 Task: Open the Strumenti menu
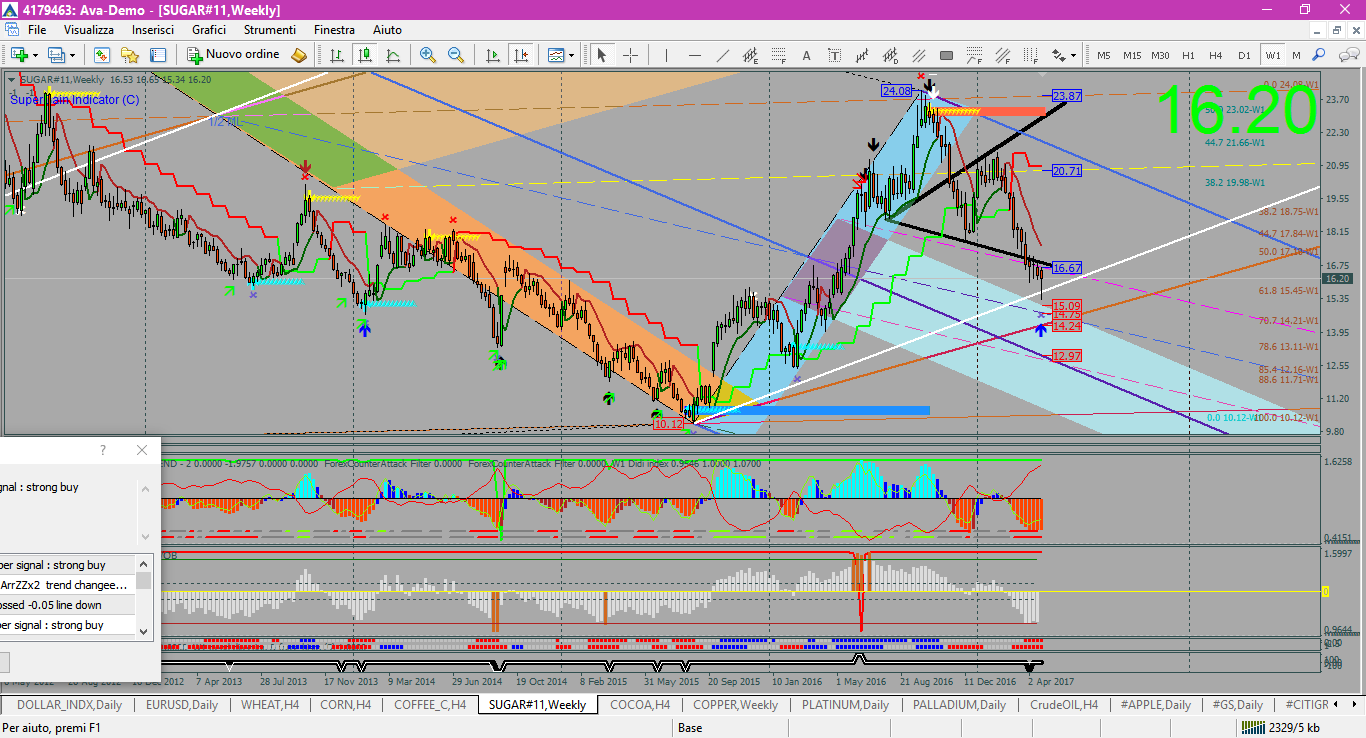coord(269,30)
